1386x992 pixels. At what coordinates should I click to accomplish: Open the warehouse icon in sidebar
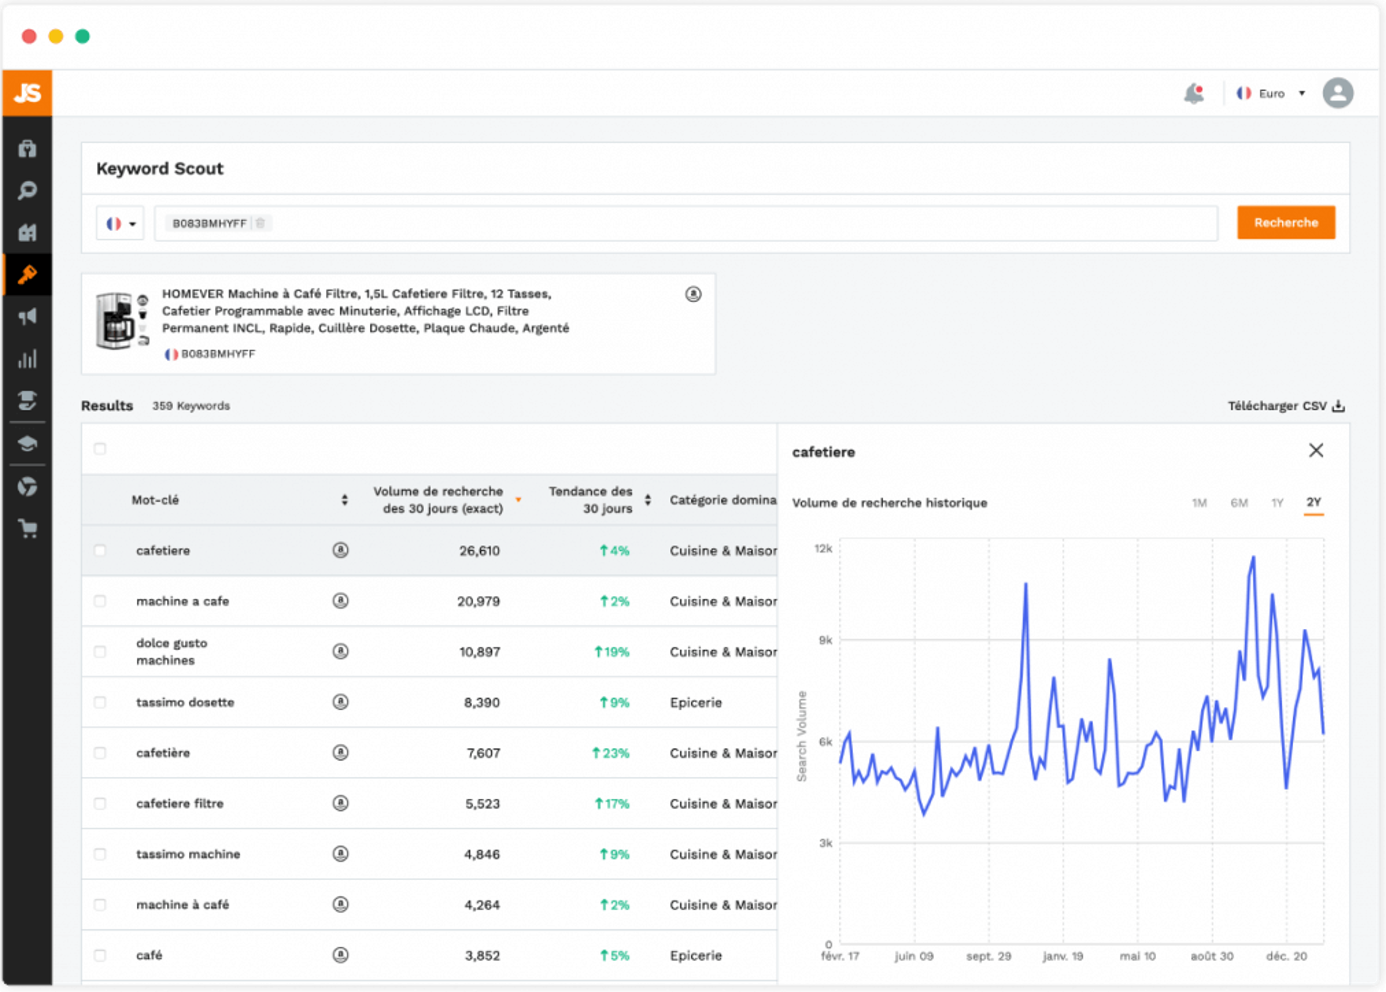[x=27, y=233]
